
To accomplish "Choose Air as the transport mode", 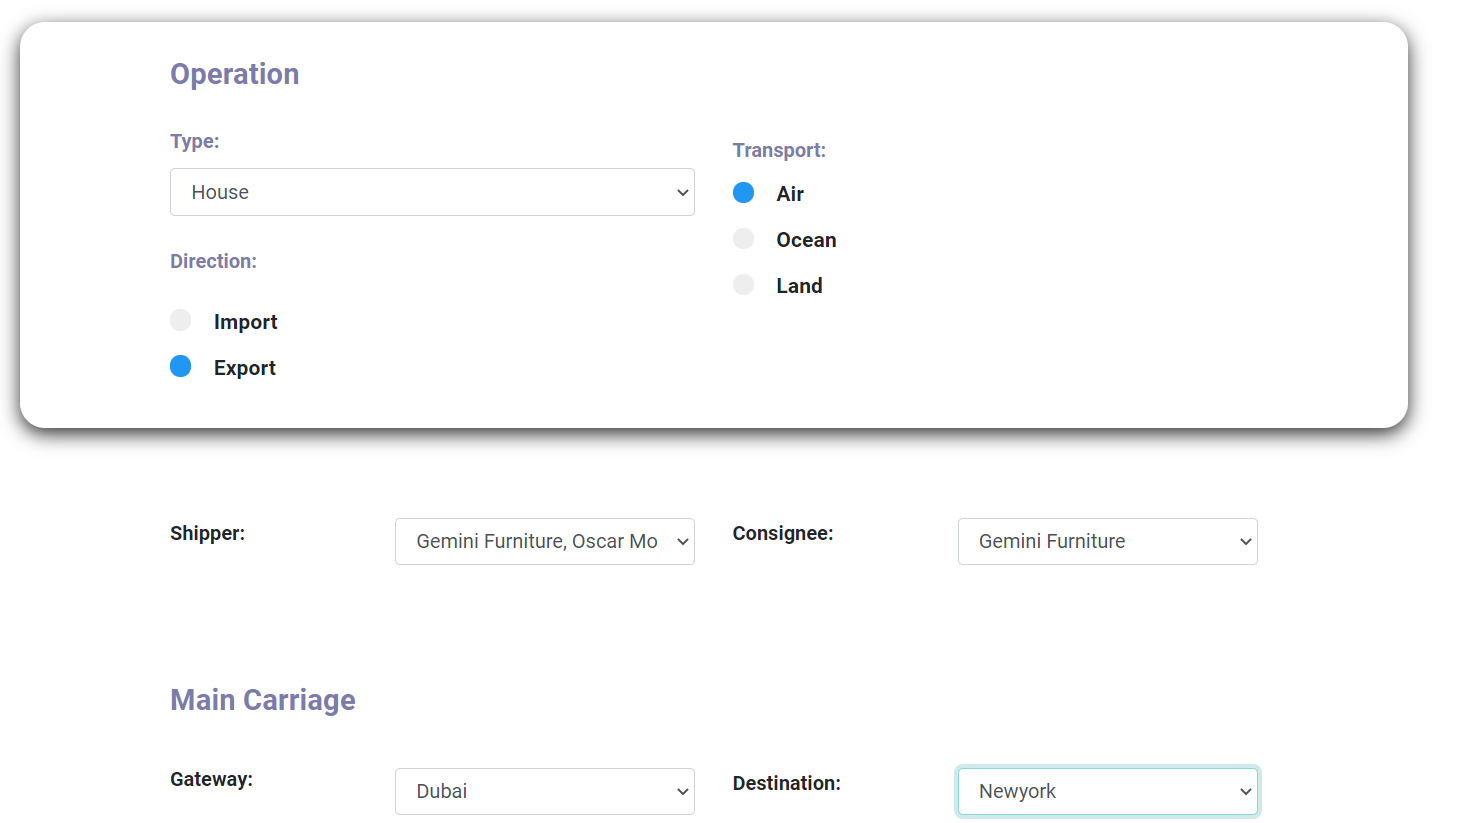I will (744, 193).
